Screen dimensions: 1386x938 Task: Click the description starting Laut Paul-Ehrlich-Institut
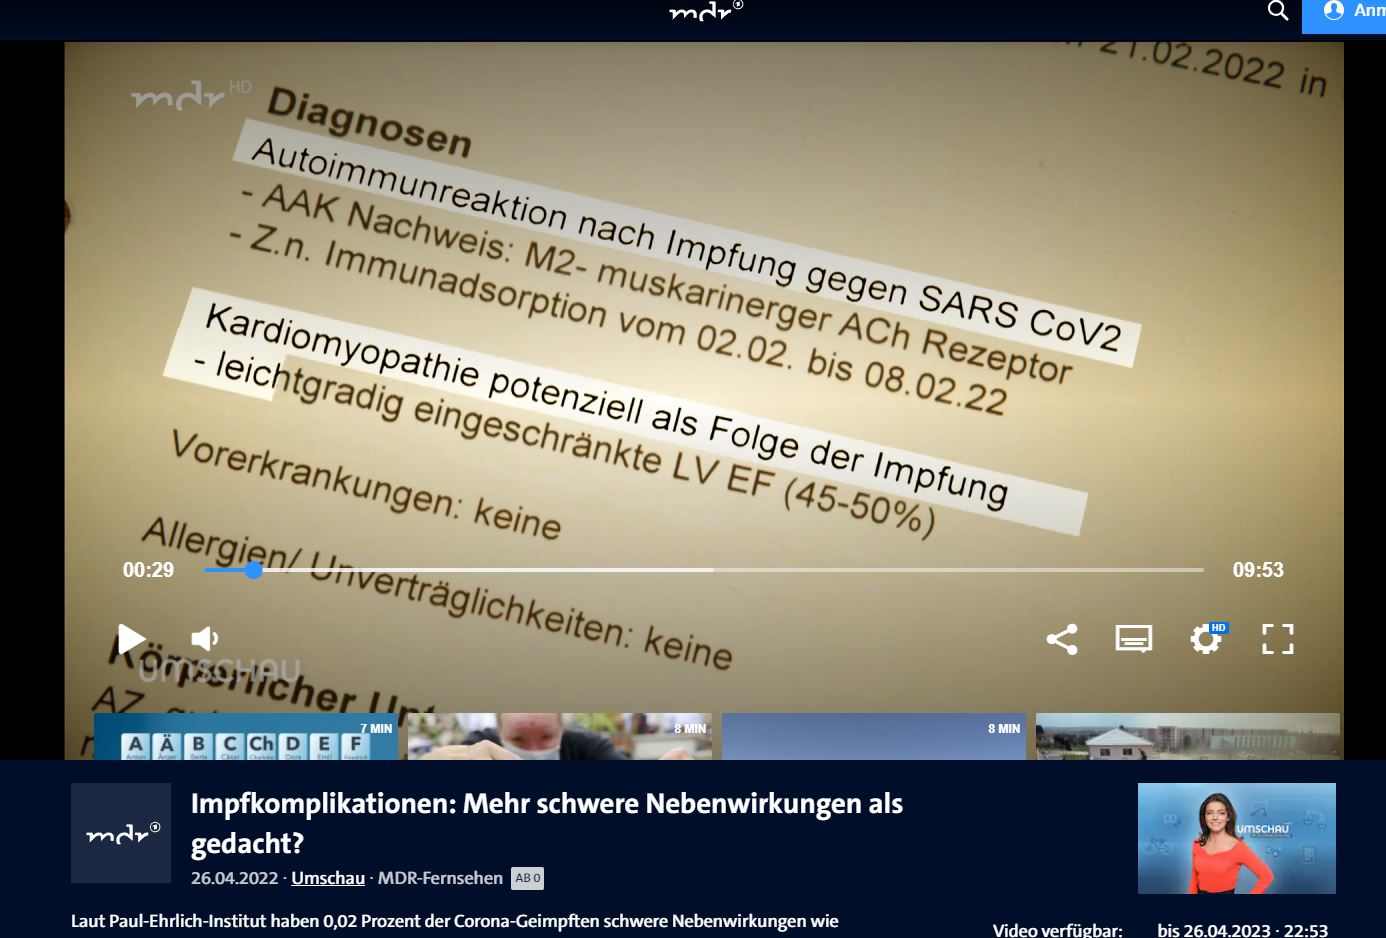(455, 921)
